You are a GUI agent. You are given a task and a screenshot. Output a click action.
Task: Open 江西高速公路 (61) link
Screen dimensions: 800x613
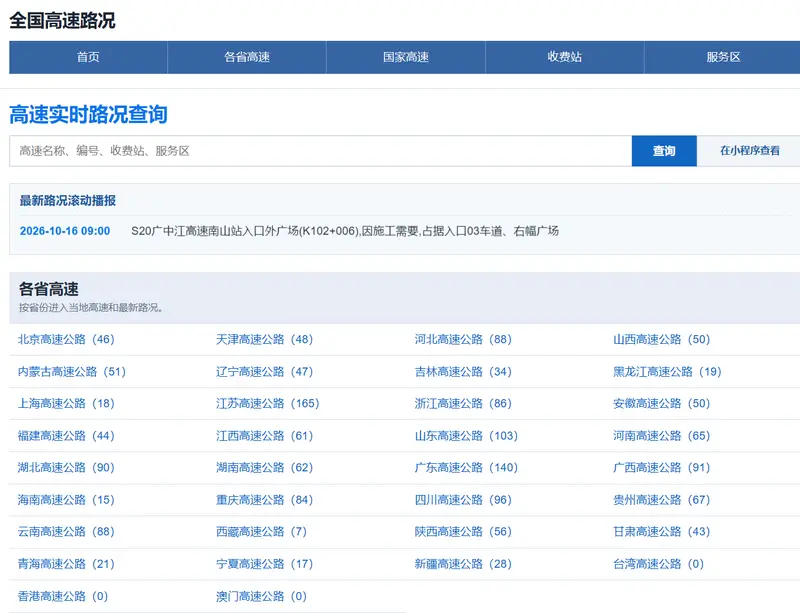(x=264, y=436)
